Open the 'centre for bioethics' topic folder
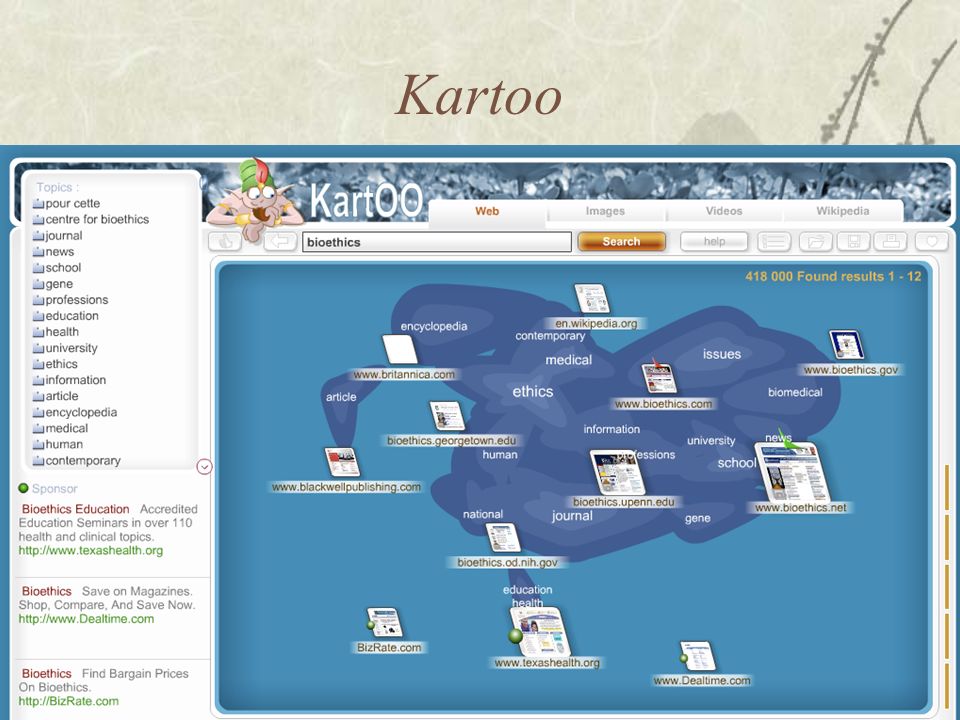 click(91, 219)
